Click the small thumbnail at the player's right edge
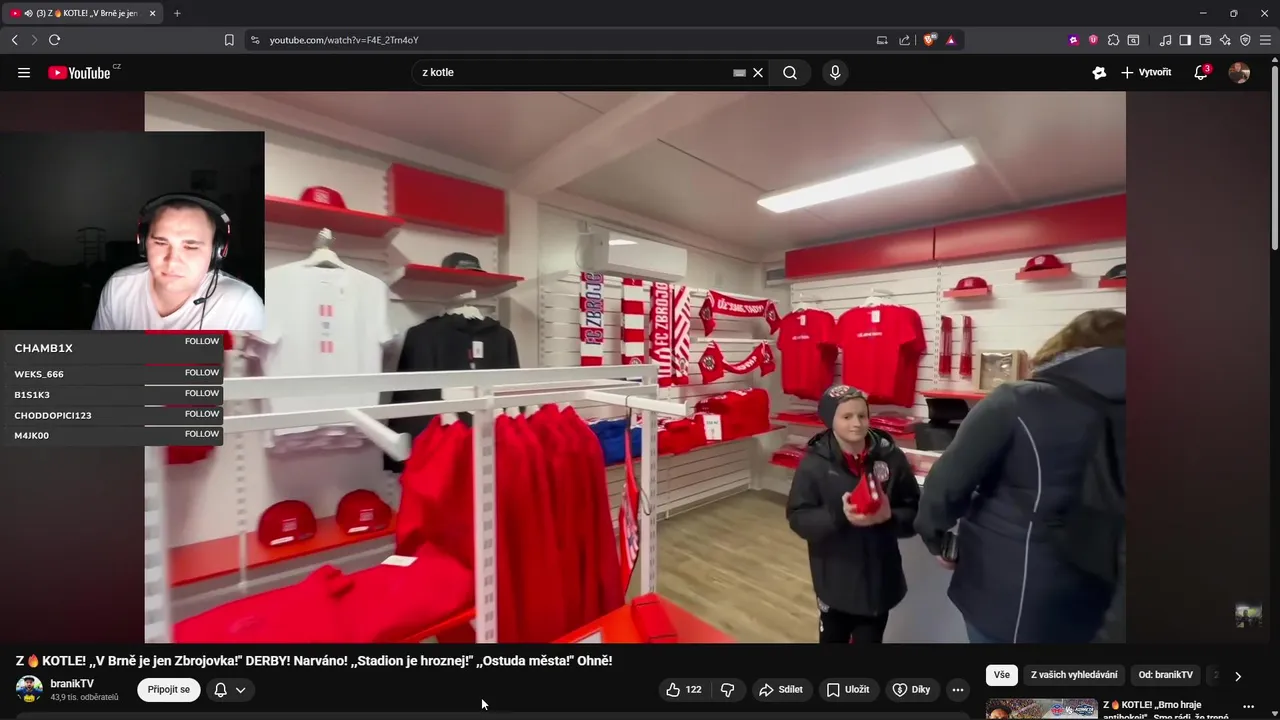Screen dimensions: 1280x720 [1248, 615]
